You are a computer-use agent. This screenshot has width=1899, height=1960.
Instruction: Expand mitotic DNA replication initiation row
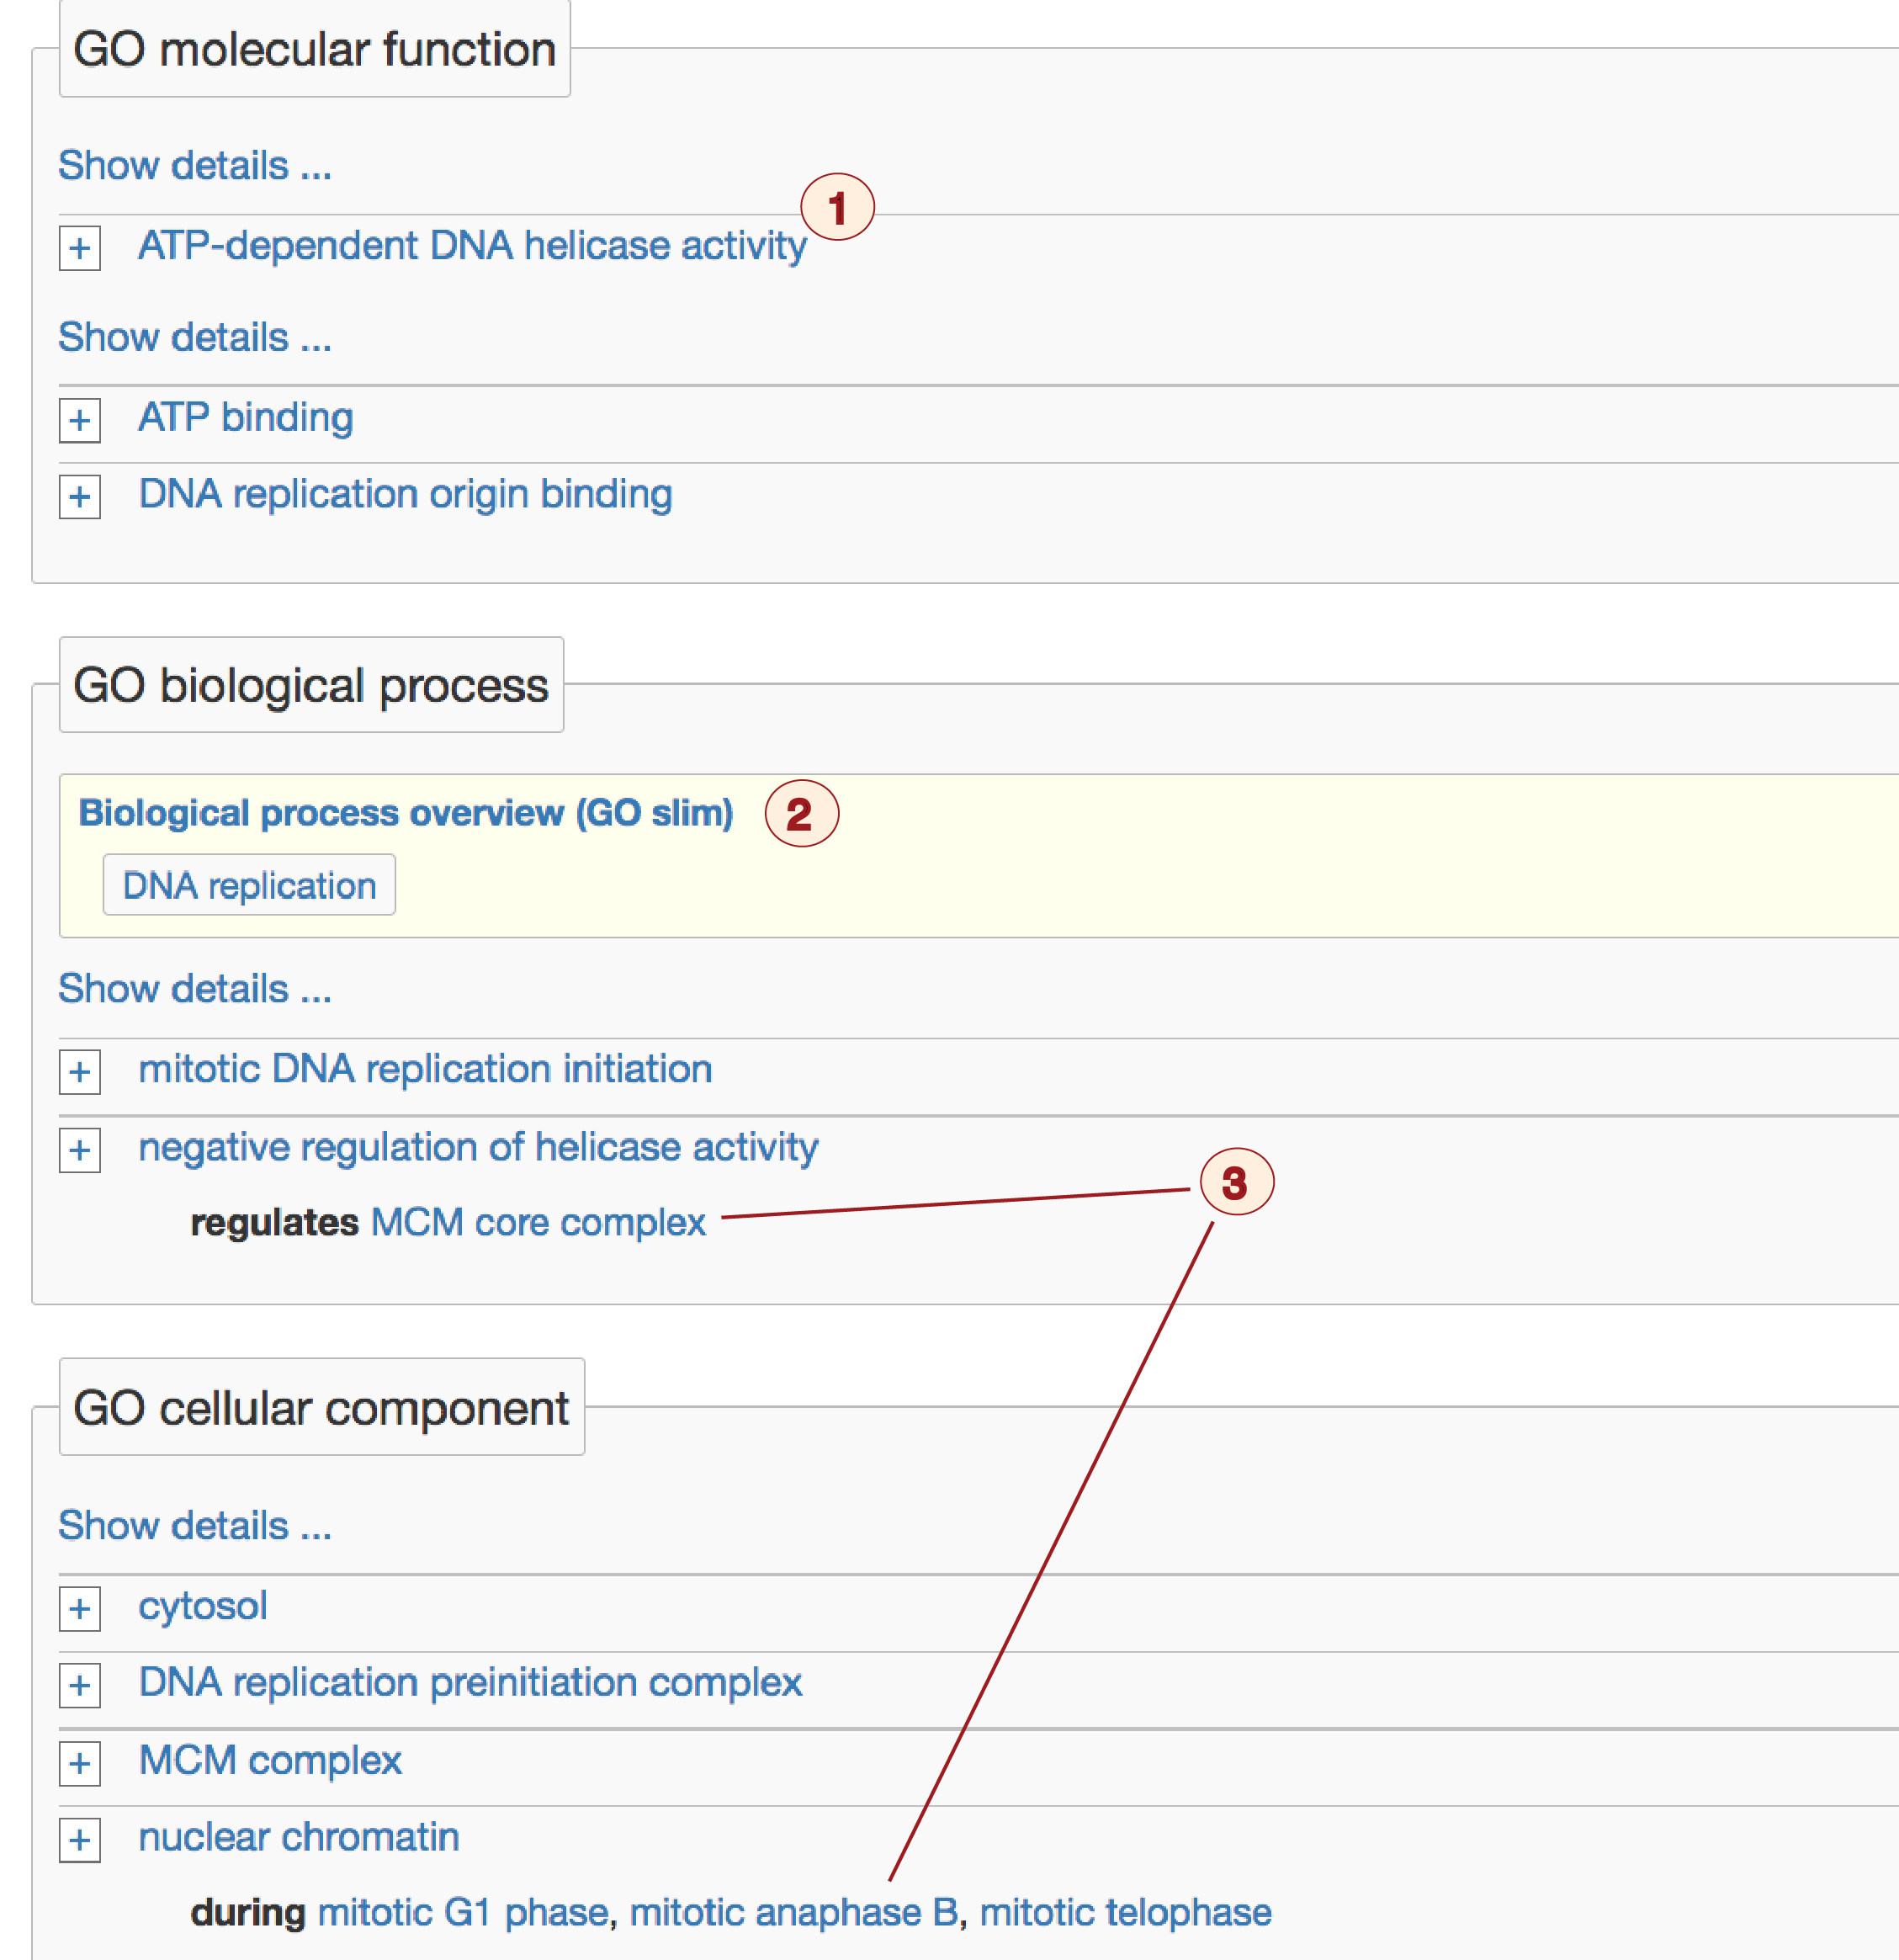click(x=80, y=1073)
